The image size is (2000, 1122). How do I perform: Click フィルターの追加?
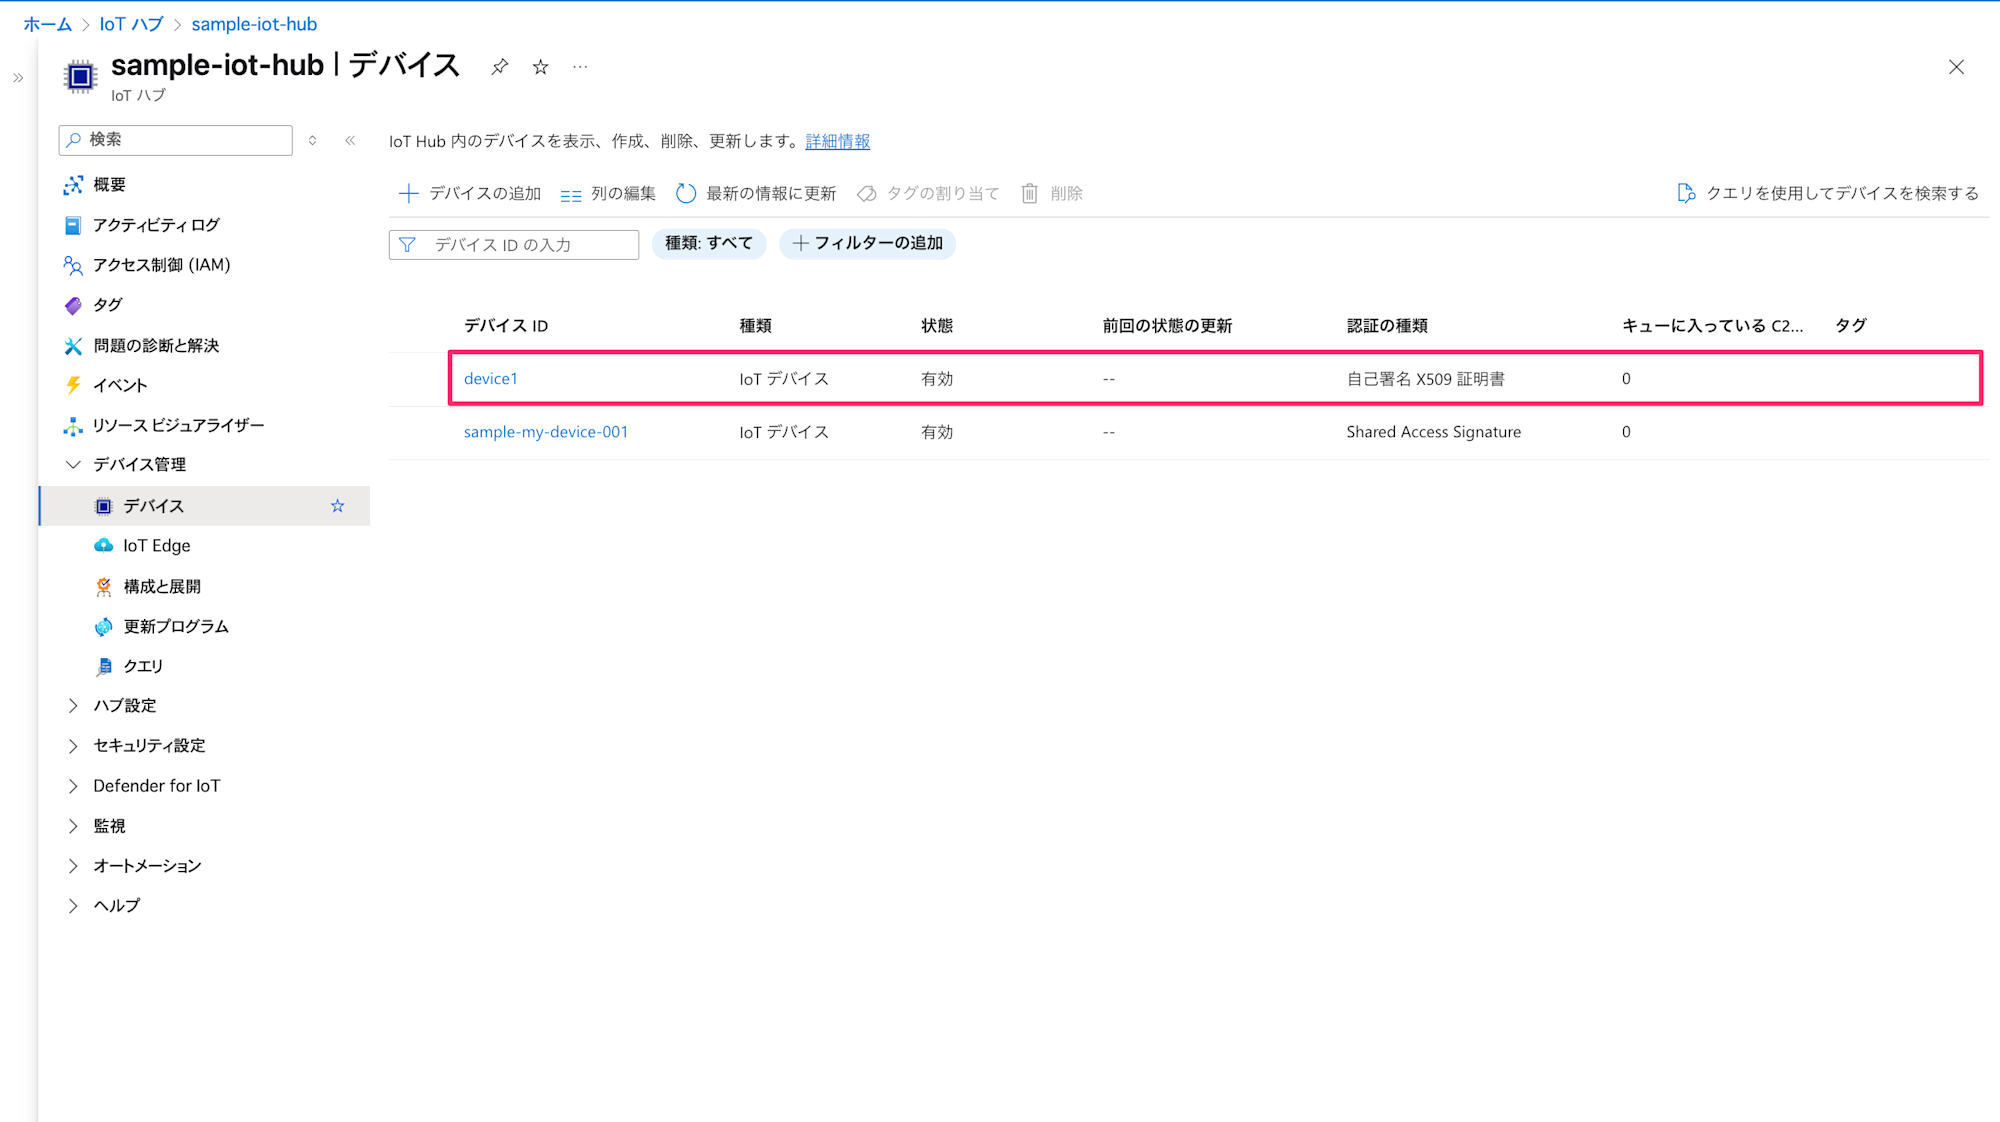point(868,243)
